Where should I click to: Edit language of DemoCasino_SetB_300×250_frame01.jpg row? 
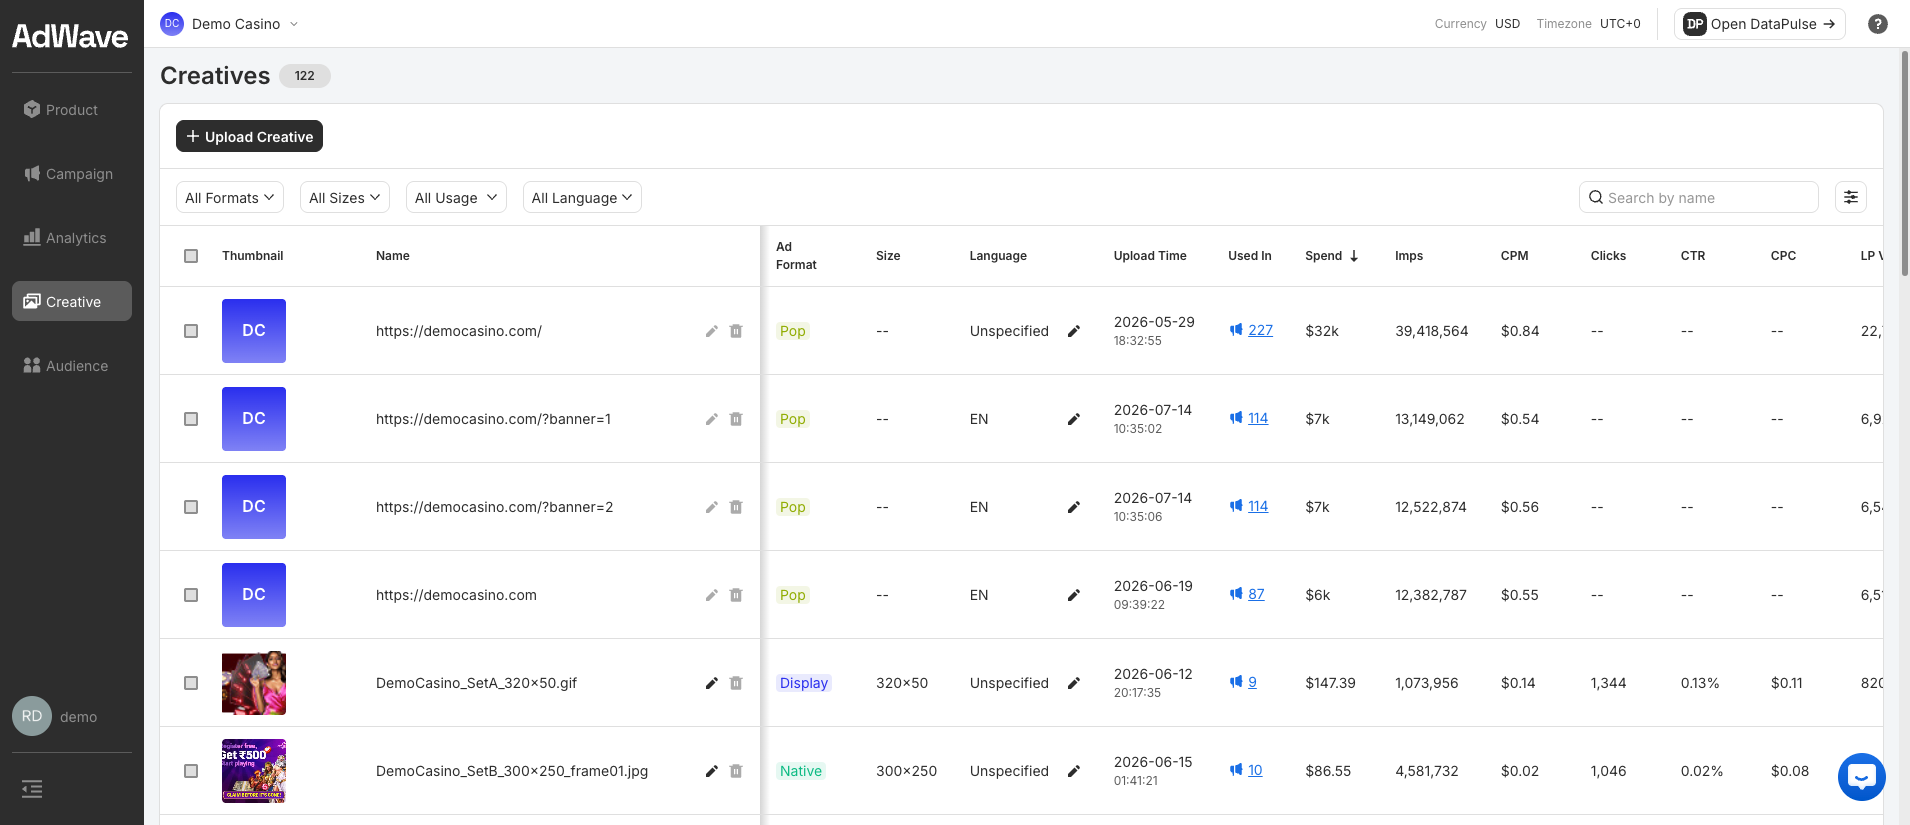[1074, 771]
